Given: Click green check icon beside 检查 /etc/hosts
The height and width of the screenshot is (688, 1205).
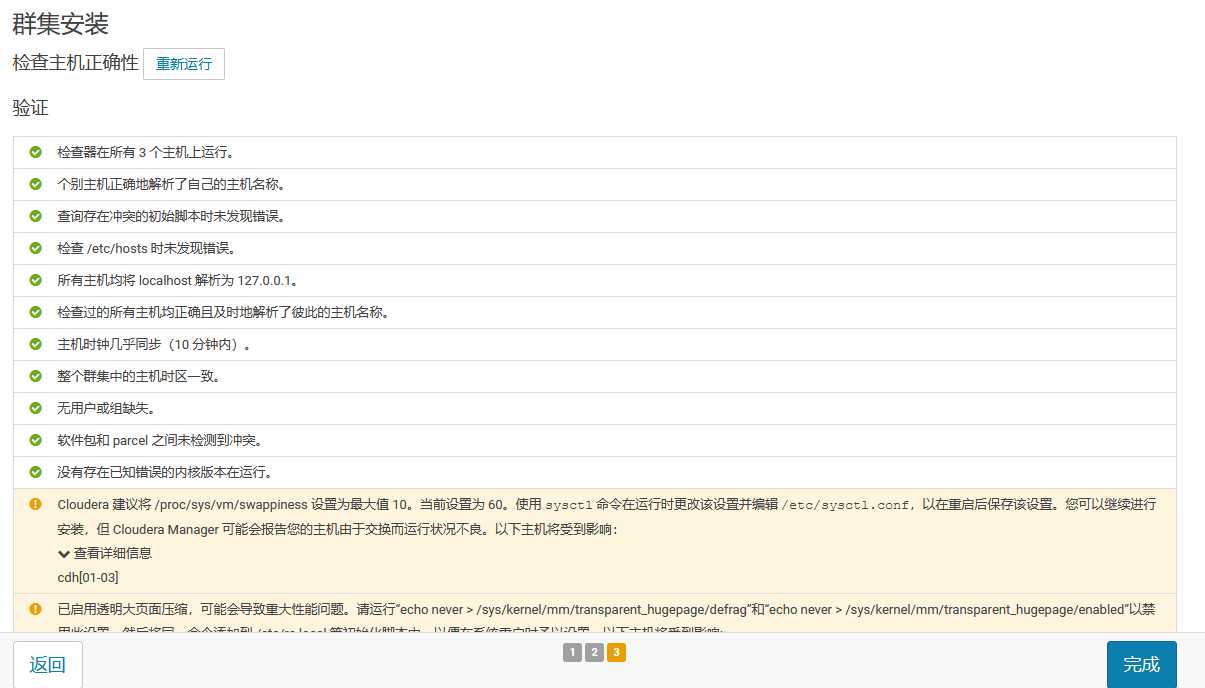Looking at the screenshot, I should click(x=36, y=248).
